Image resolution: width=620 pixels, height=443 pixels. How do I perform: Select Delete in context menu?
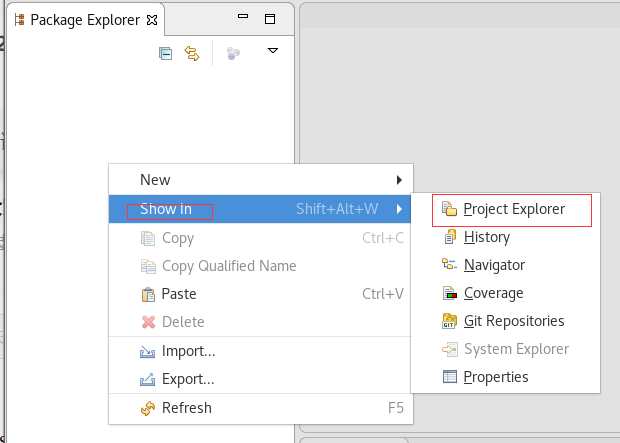pos(261,322)
